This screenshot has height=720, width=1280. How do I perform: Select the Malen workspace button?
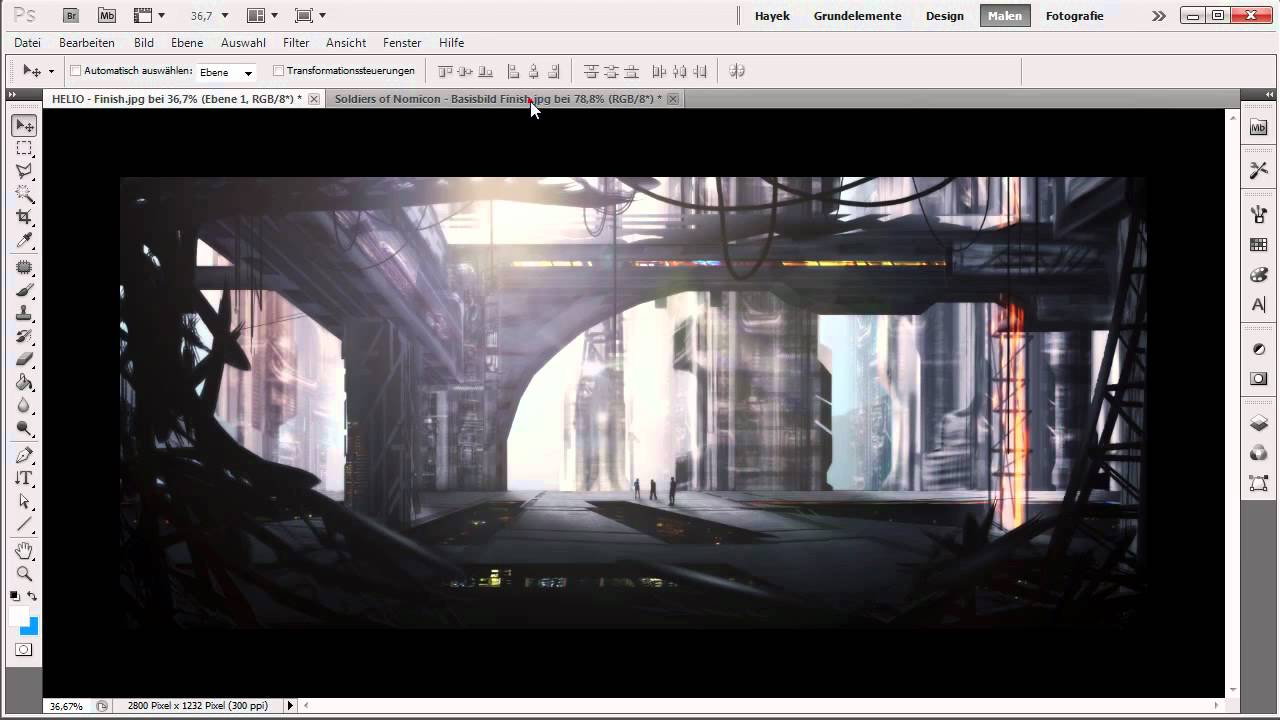tap(1005, 16)
